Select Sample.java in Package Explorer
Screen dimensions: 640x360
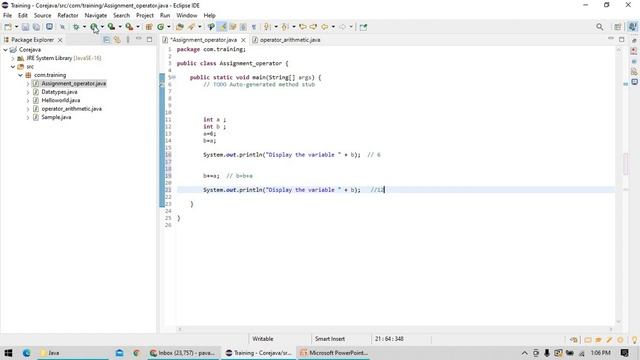pyautogui.click(x=56, y=117)
